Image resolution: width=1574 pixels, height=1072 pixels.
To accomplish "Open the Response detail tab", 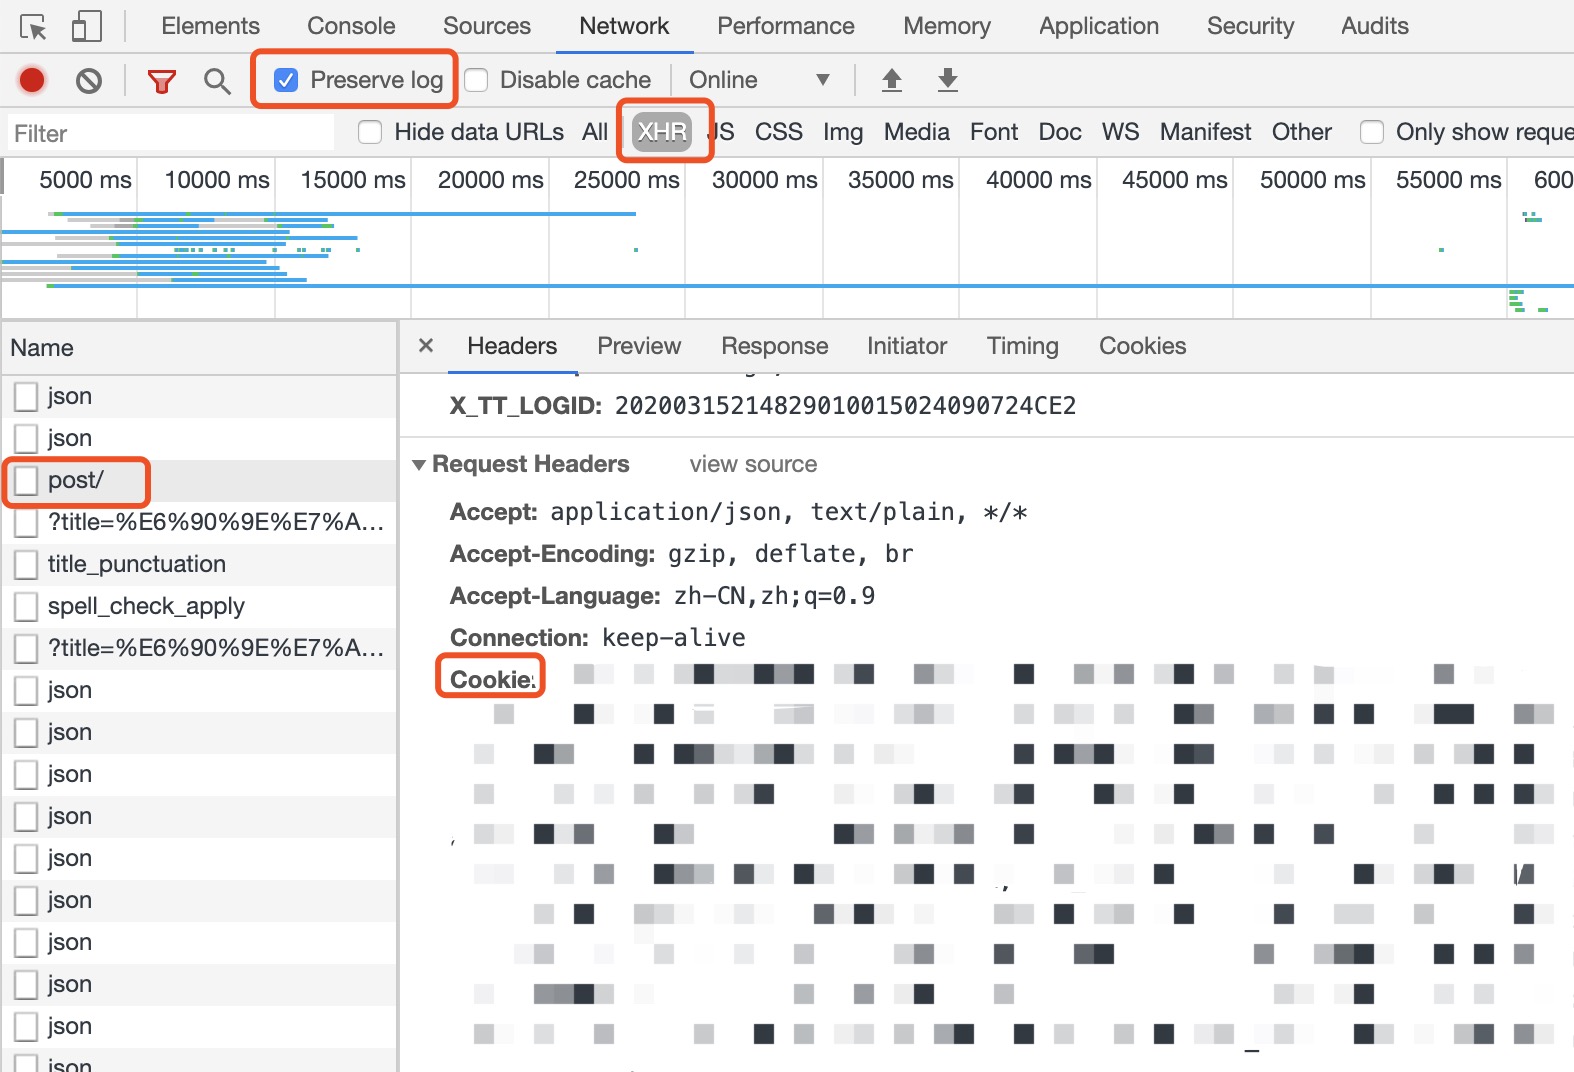I will pos(775,346).
